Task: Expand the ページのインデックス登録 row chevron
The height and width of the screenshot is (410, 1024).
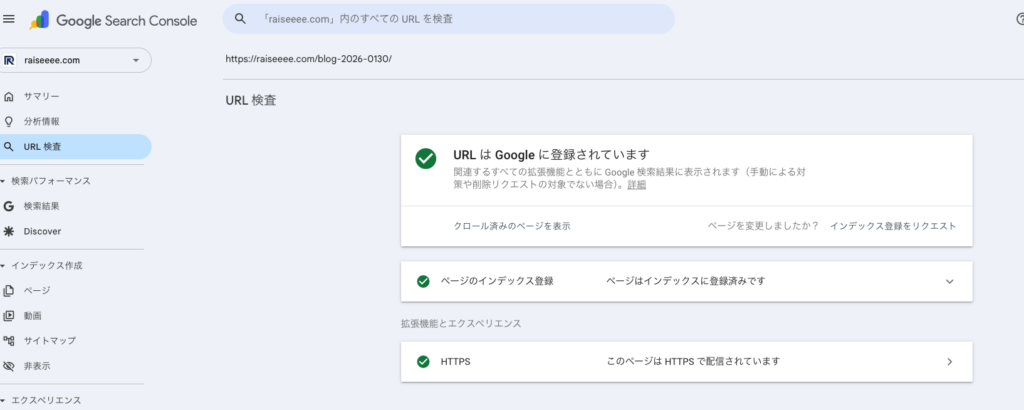Action: 949,281
